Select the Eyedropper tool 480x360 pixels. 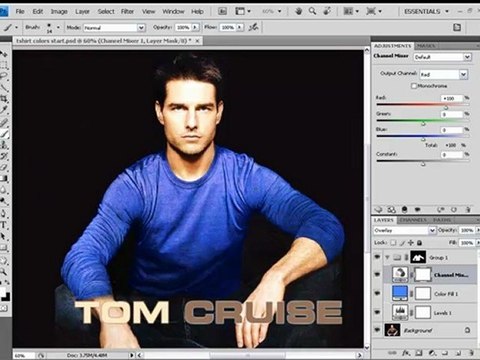4,110
